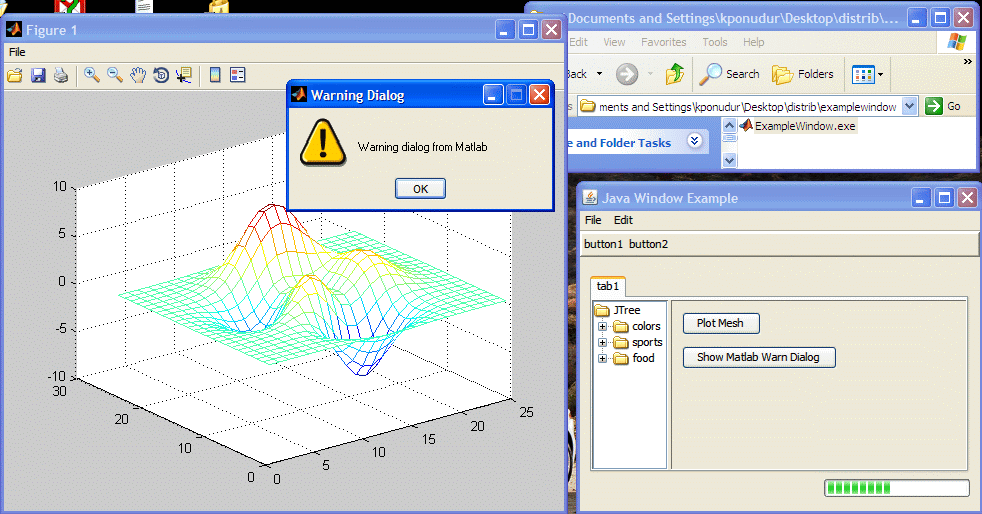Viewport: 982px width, 514px height.
Task: Toggle the Folders pane in Explorer
Action: [x=803, y=74]
